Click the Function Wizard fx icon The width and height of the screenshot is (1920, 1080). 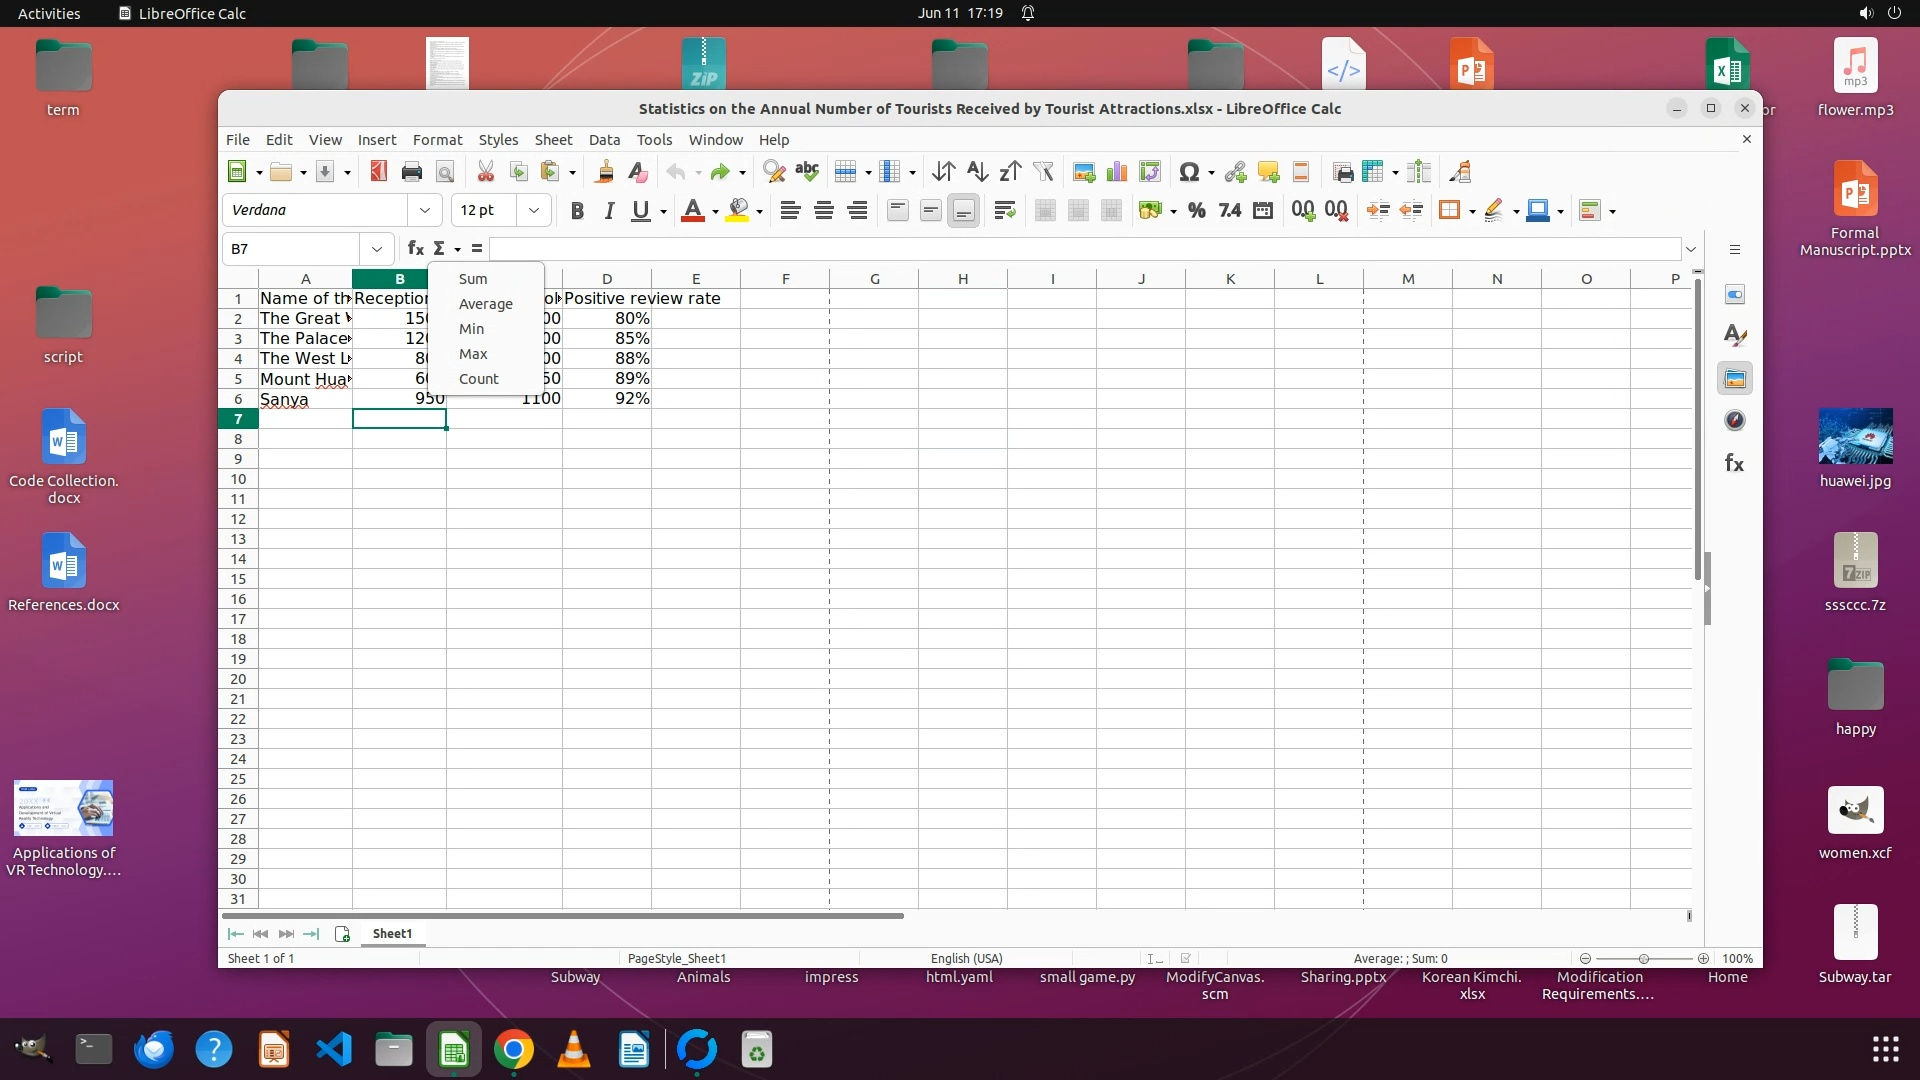coord(415,248)
